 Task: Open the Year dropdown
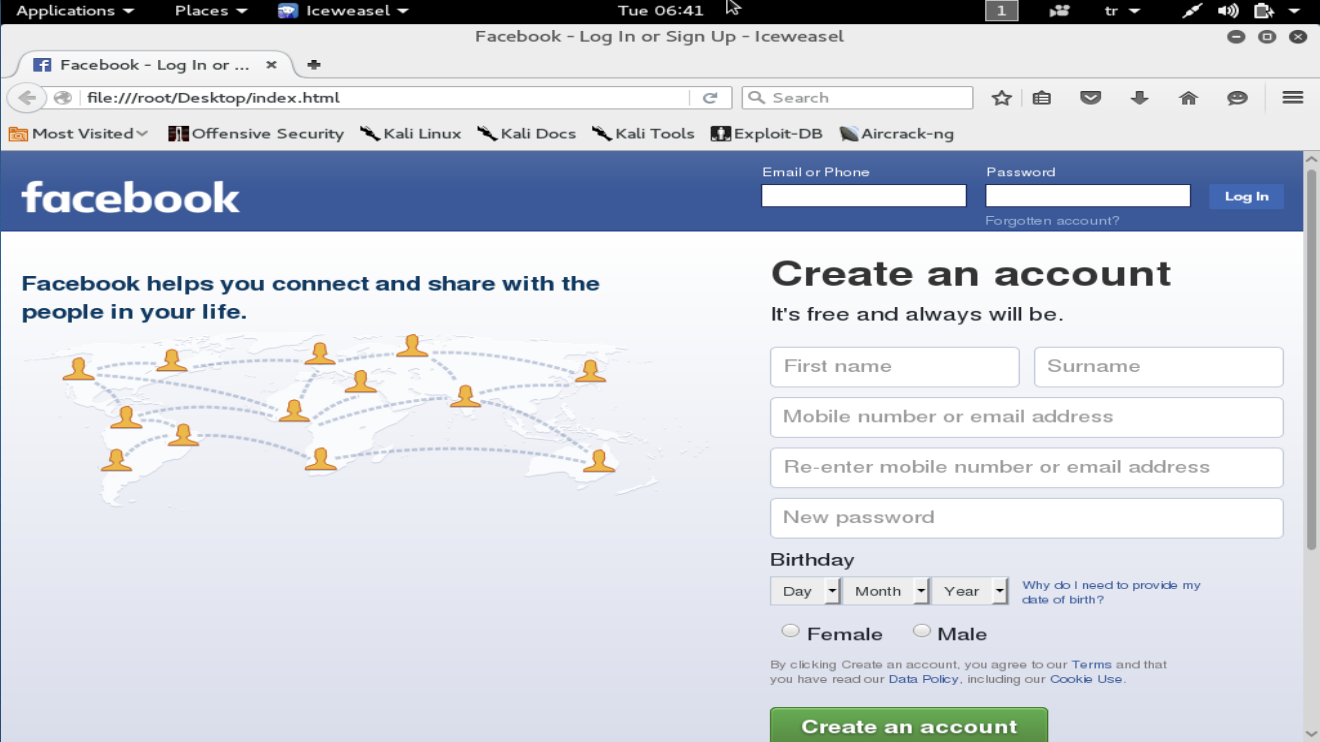[970, 591]
